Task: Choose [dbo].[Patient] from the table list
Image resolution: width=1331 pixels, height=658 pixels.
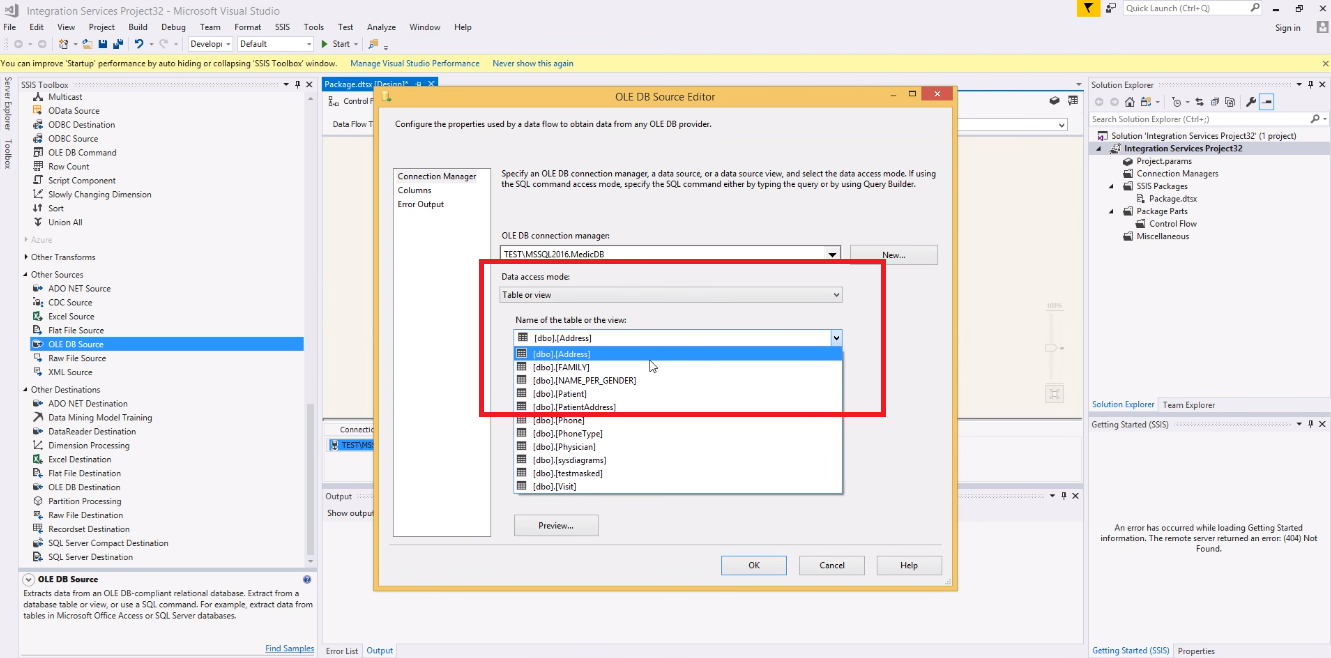Action: tap(679, 394)
